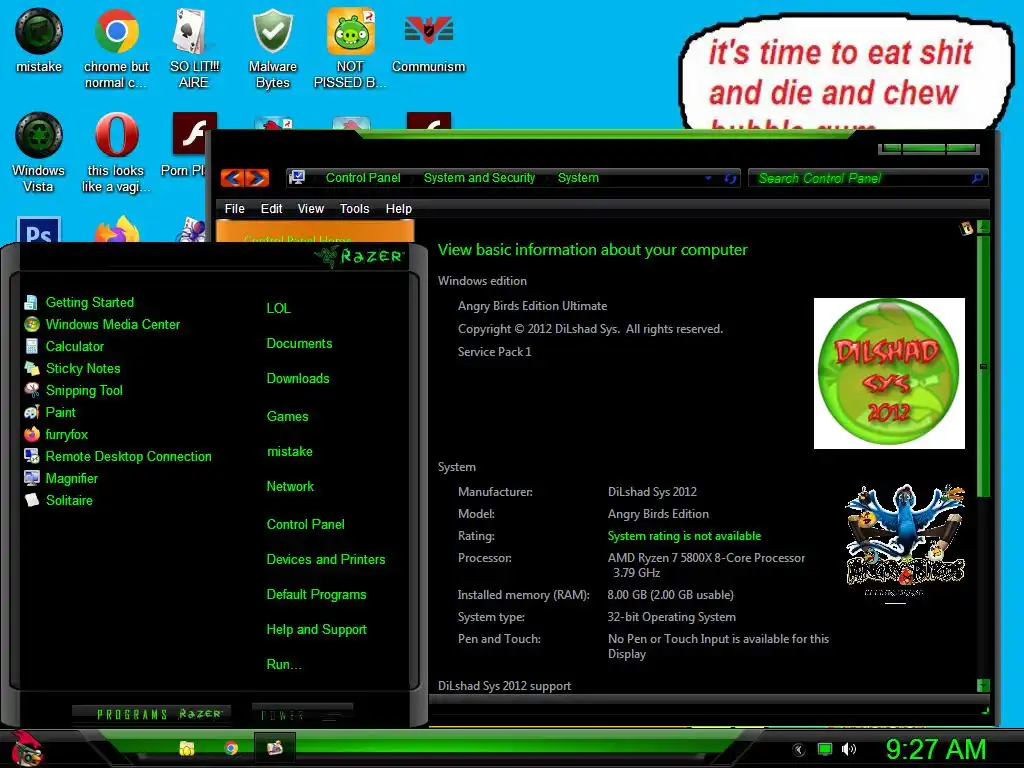Launch Windows Media Center from Start menu
This screenshot has width=1024, height=768.
click(102, 325)
